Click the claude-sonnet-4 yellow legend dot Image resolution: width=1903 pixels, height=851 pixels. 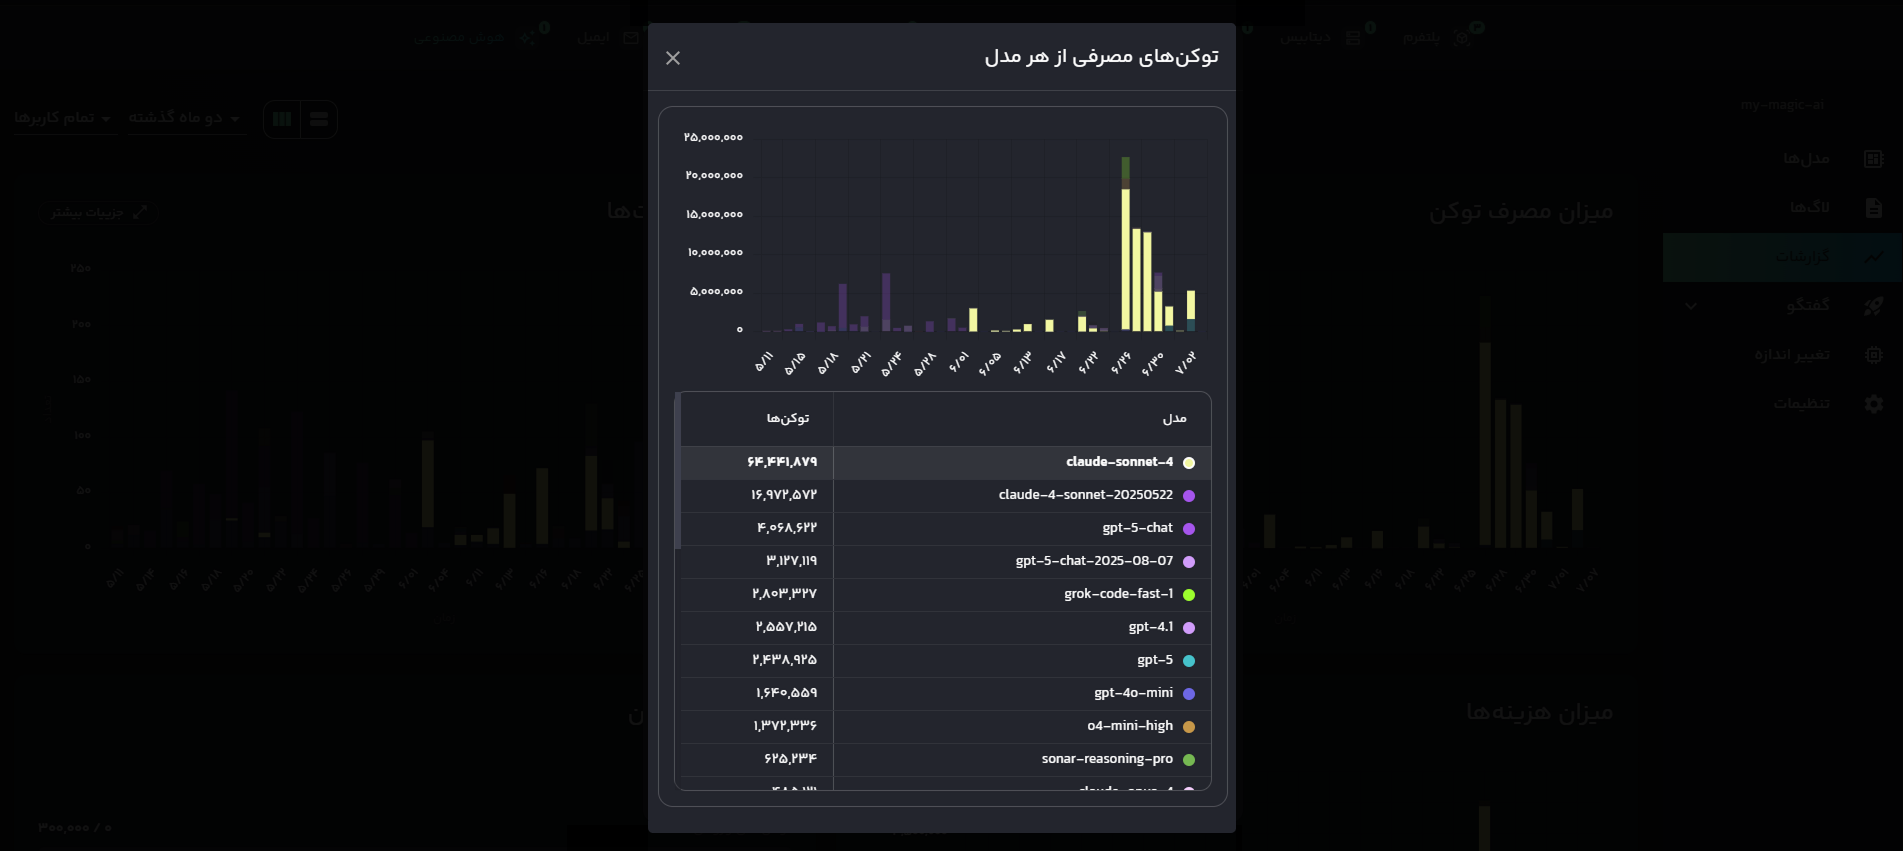(1189, 463)
